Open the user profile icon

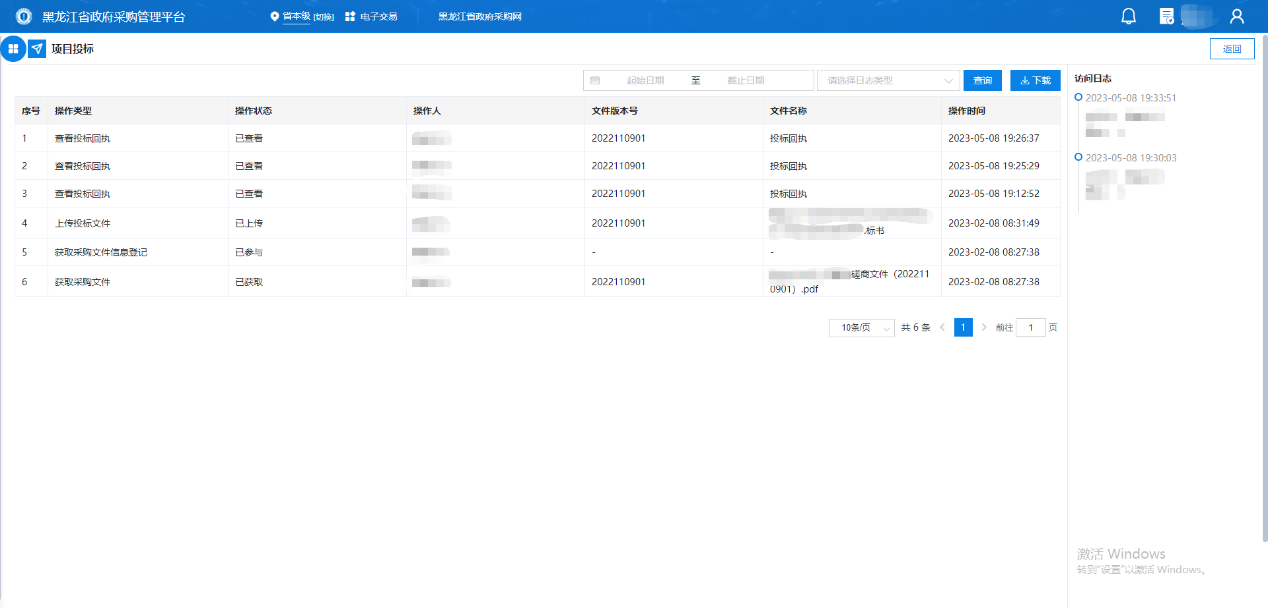(1237, 16)
